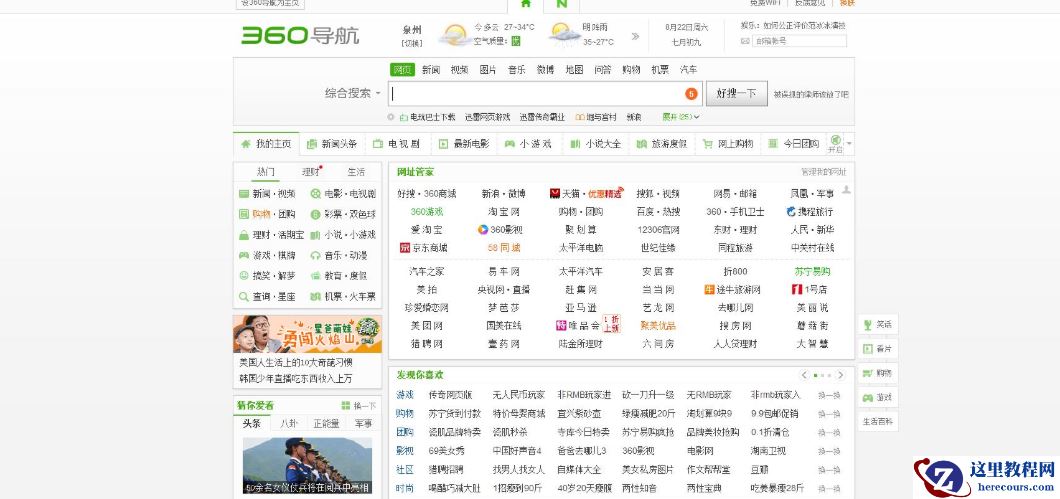The image size is (1060, 499).
Task: Click the 360导航 logo
Action: tap(300, 35)
